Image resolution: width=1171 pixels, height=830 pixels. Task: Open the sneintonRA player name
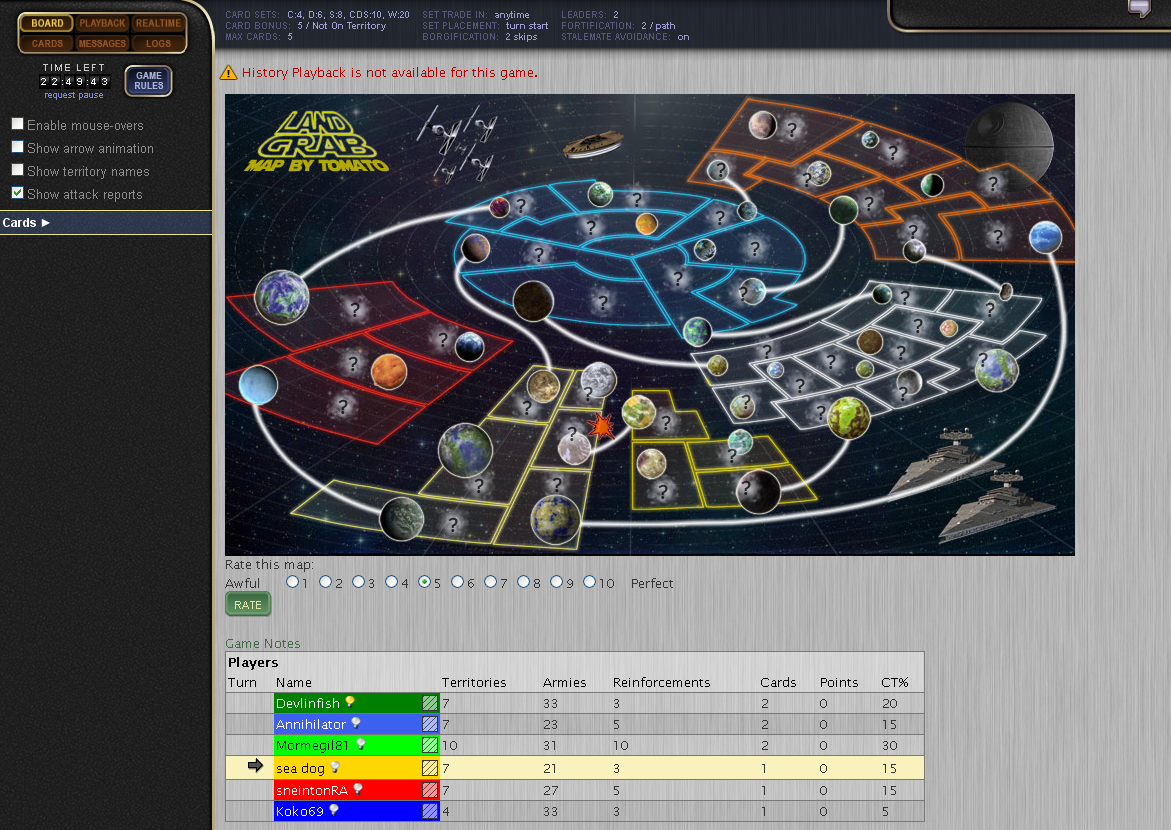tap(311, 790)
